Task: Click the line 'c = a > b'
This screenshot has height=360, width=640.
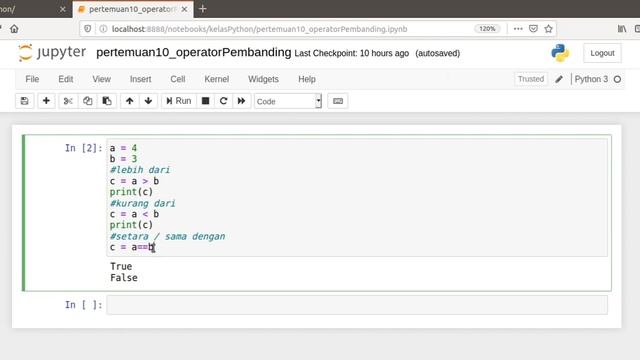Action: 134,181
